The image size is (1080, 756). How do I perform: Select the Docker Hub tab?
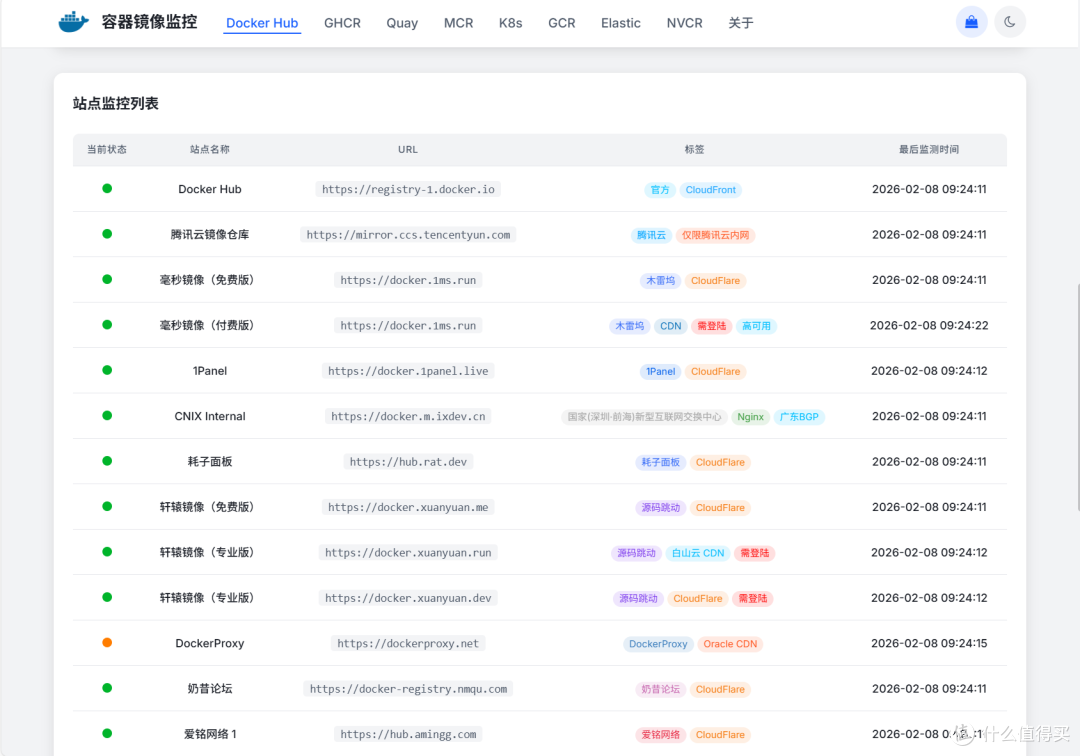[262, 23]
